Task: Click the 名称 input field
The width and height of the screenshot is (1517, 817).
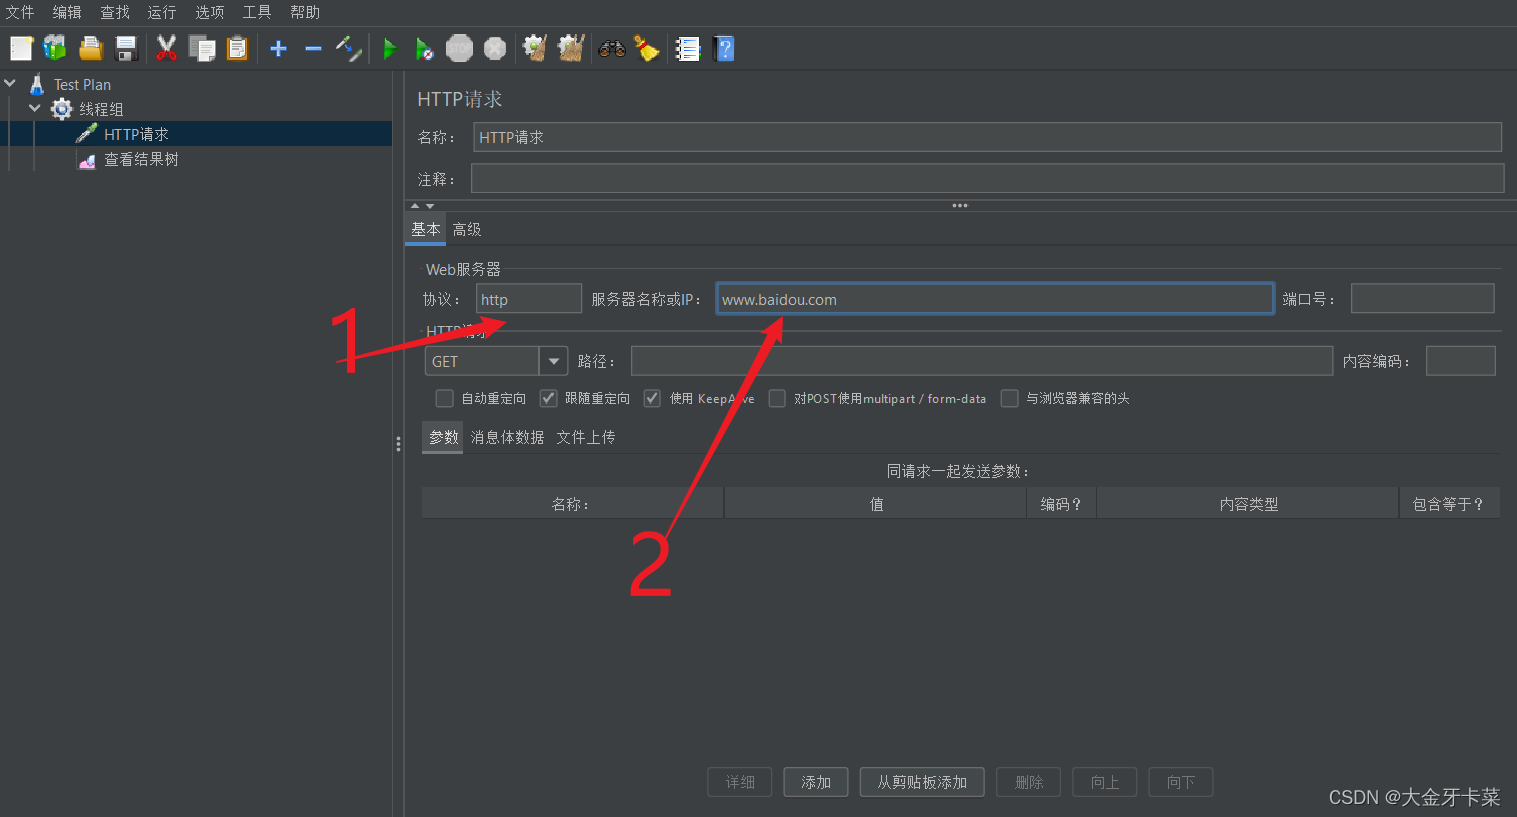Action: pos(987,137)
